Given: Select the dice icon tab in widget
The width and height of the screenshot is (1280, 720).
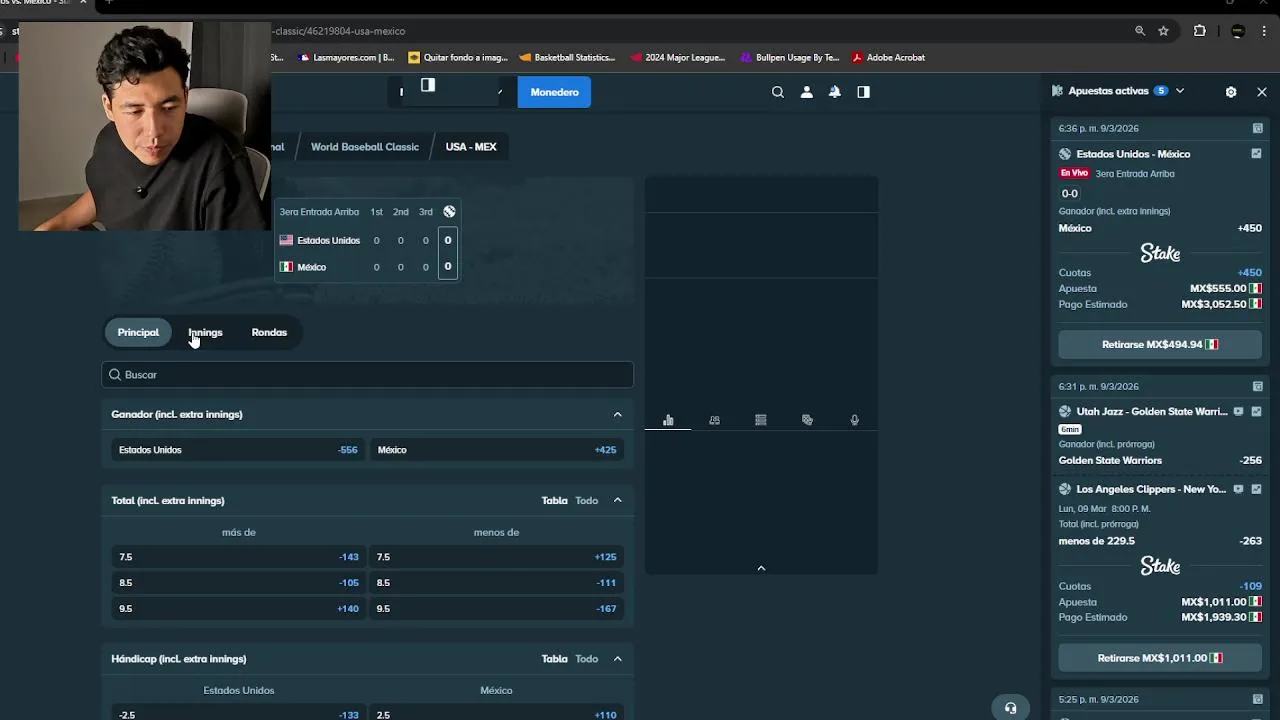Looking at the screenshot, I should coord(807,420).
